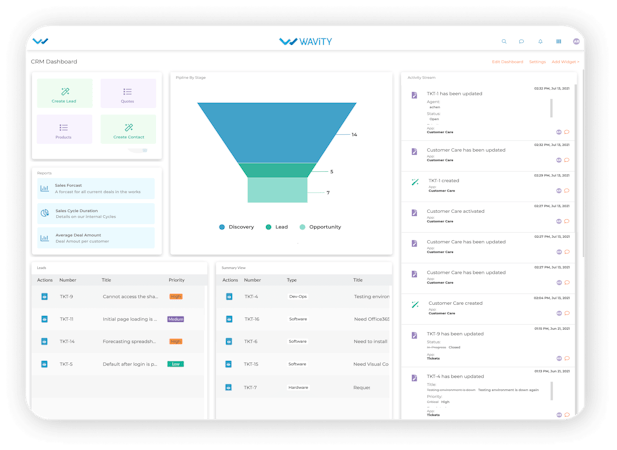
Task: Click the Medium priority badge for TKT-11
Action: pos(175,319)
